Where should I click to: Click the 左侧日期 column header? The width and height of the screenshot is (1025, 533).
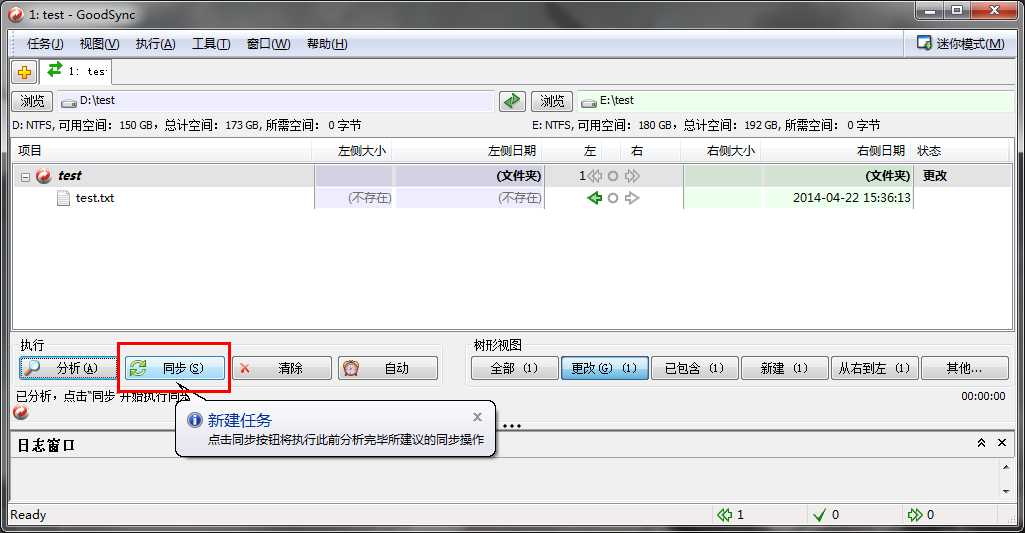coord(468,151)
